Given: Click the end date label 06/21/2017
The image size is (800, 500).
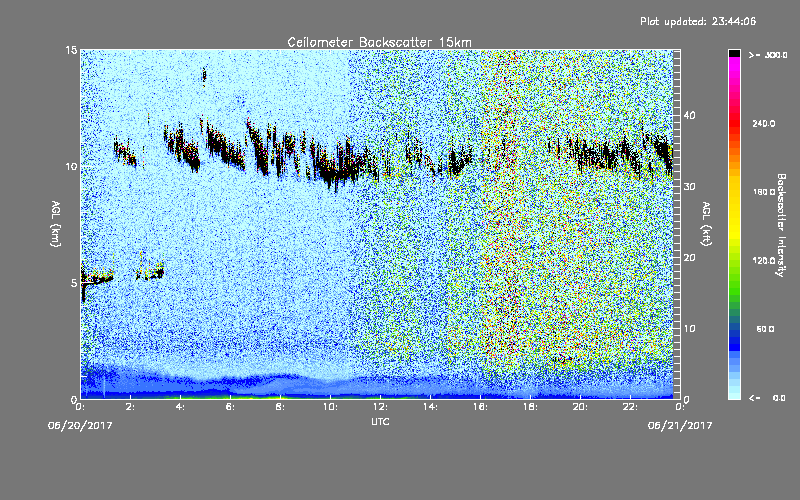Looking at the screenshot, I should click(x=680, y=426).
